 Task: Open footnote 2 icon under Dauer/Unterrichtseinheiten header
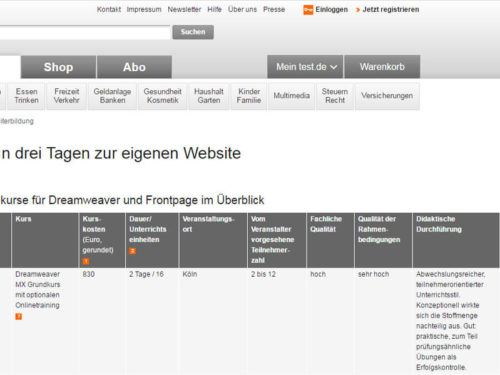pos(132,251)
